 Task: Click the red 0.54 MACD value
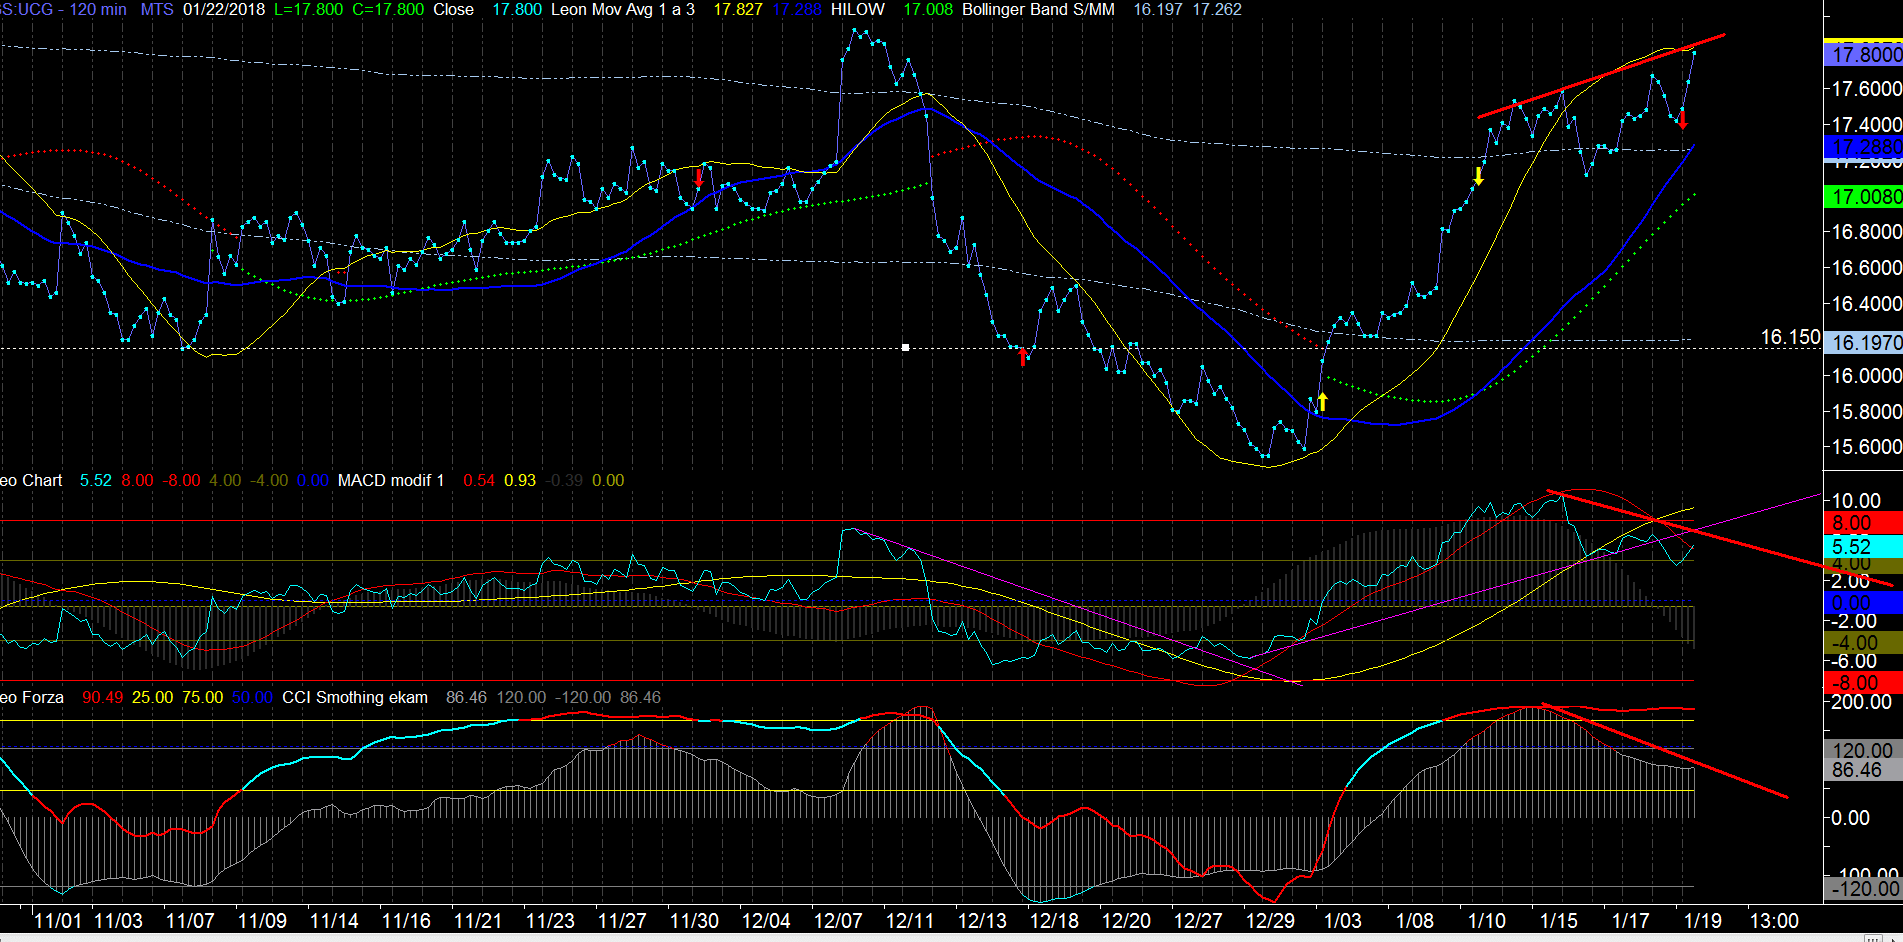click(x=479, y=480)
